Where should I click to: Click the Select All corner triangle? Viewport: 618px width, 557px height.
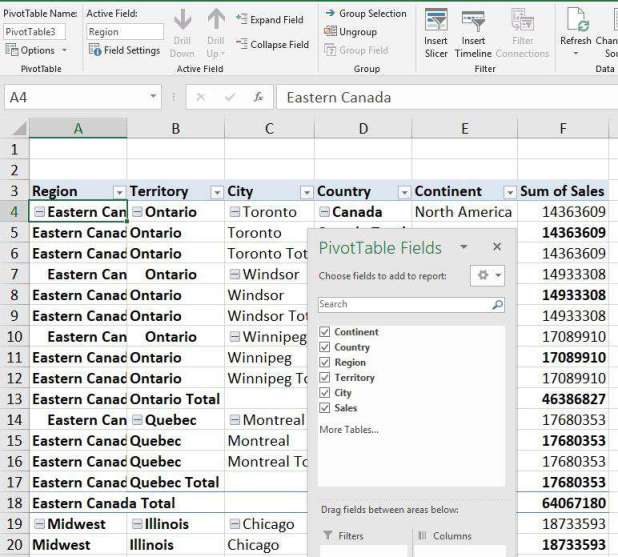click(x=19, y=129)
